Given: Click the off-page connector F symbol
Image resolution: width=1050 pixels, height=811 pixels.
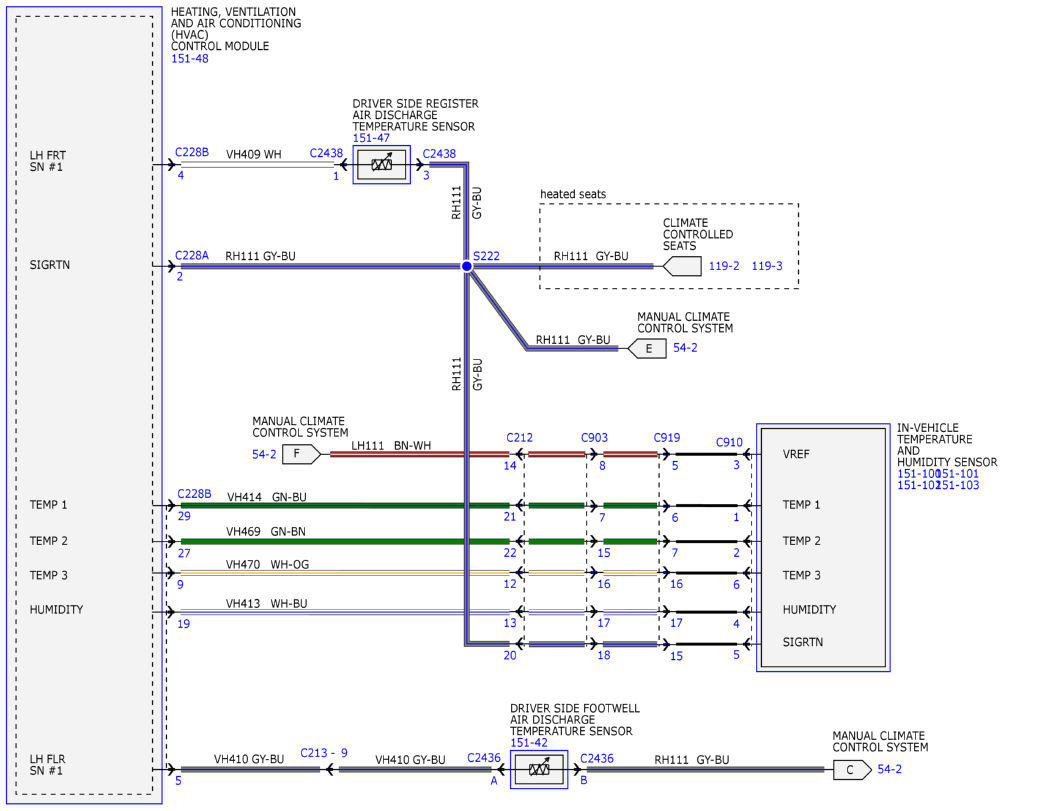Looking at the screenshot, I should (x=301, y=454).
